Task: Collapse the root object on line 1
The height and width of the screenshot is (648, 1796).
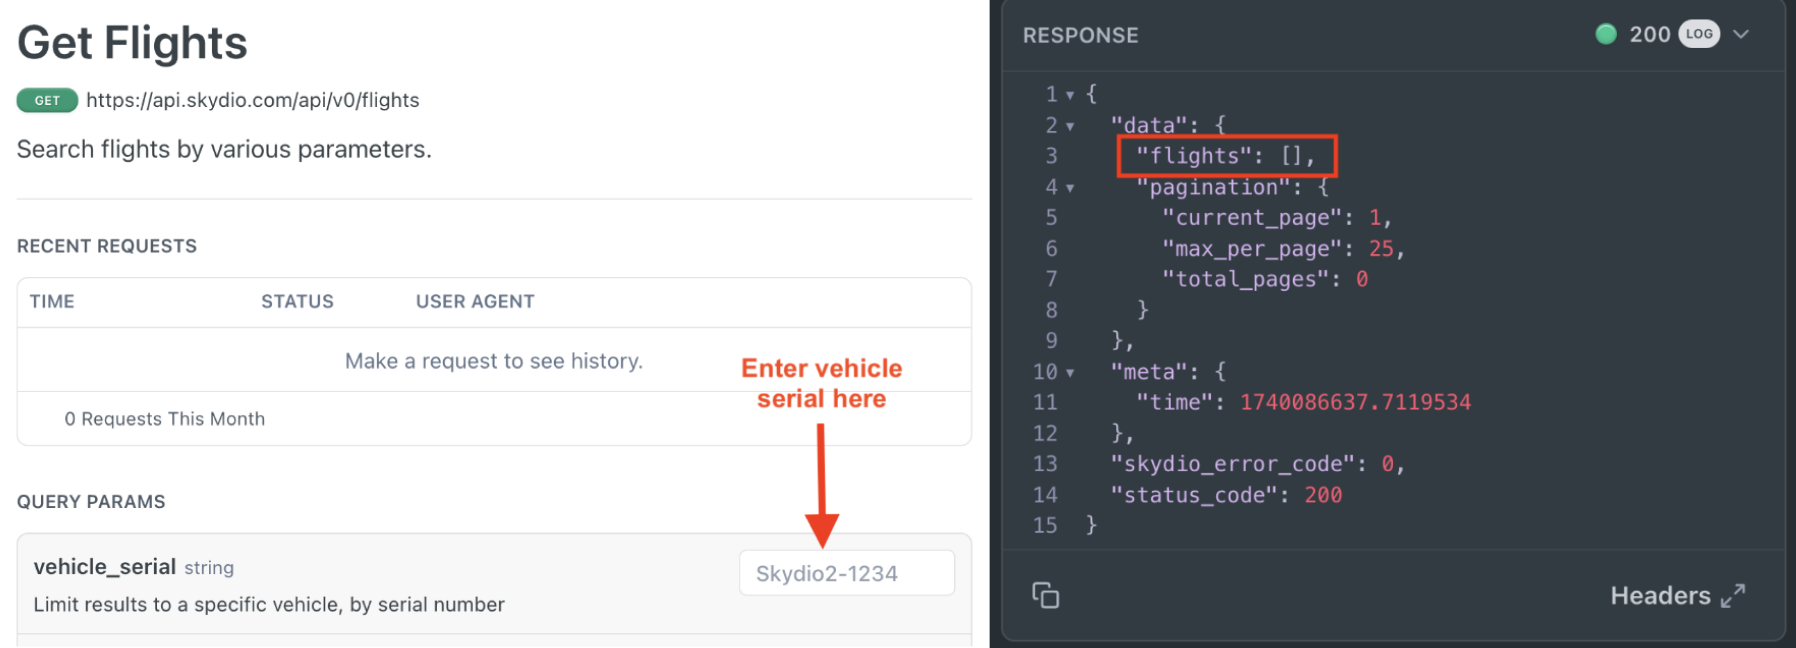Action: tap(1070, 95)
